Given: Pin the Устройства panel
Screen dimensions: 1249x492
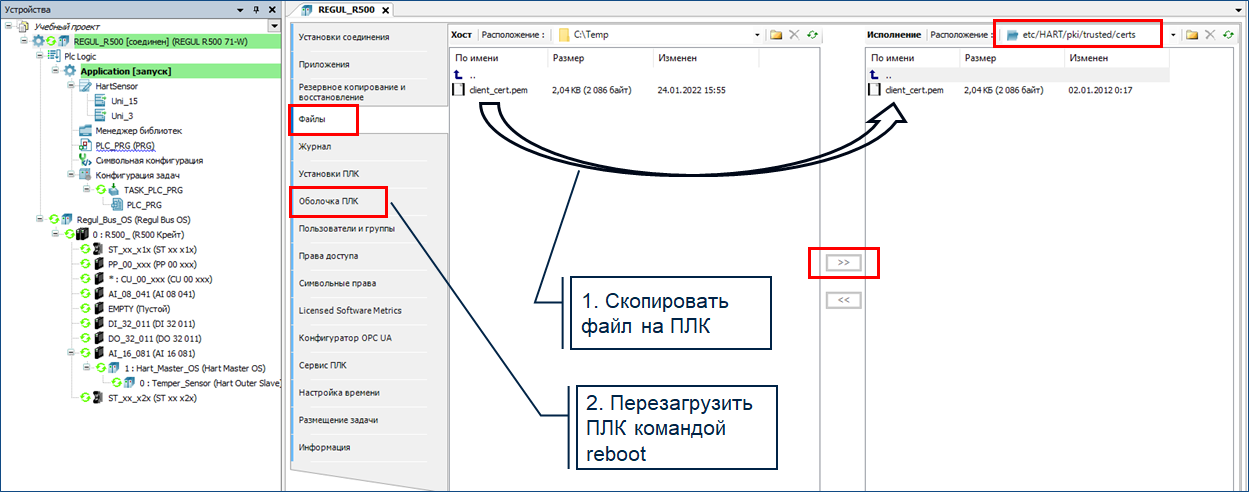Looking at the screenshot, I should click(255, 9).
